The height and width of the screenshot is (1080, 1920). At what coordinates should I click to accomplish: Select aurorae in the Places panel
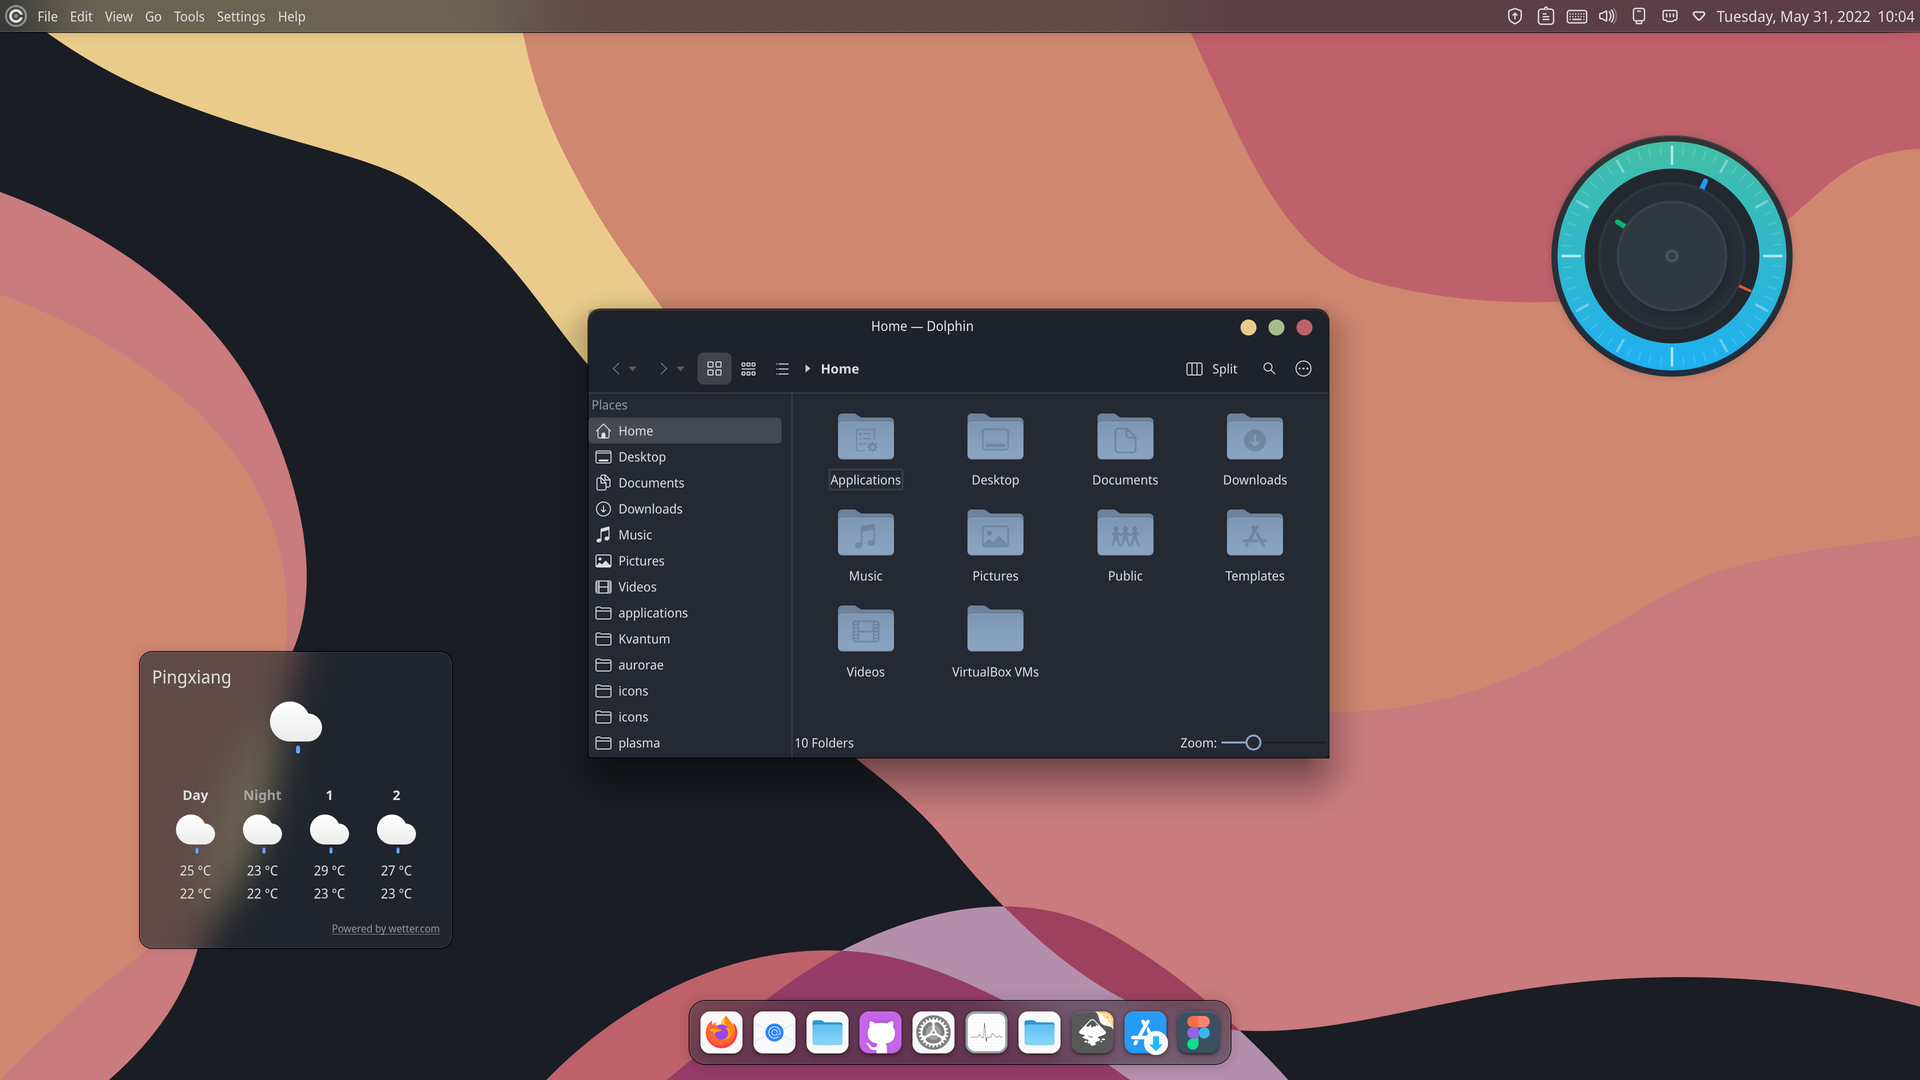point(685,665)
